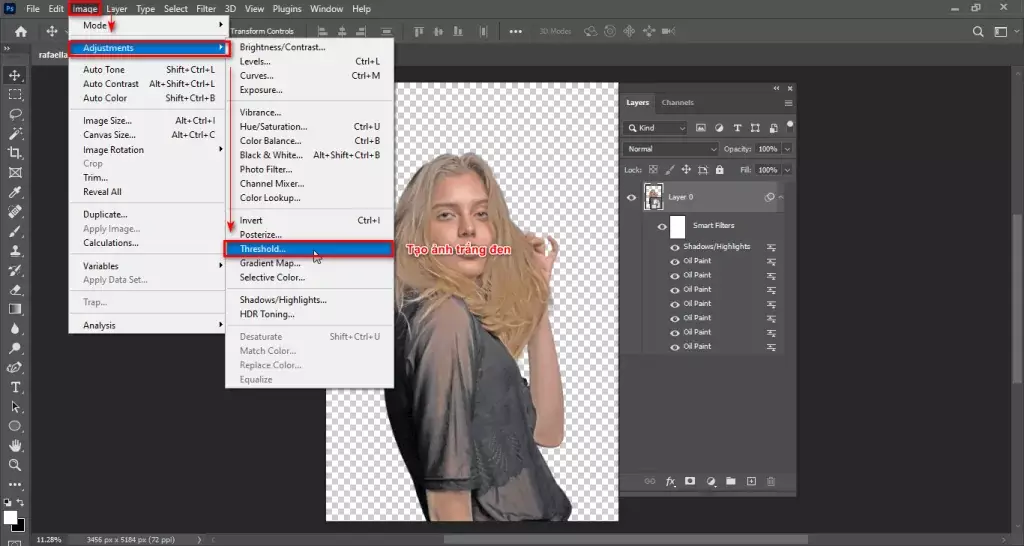Open the search icon in options bar
This screenshot has width=1024, height=546.
coord(978,31)
